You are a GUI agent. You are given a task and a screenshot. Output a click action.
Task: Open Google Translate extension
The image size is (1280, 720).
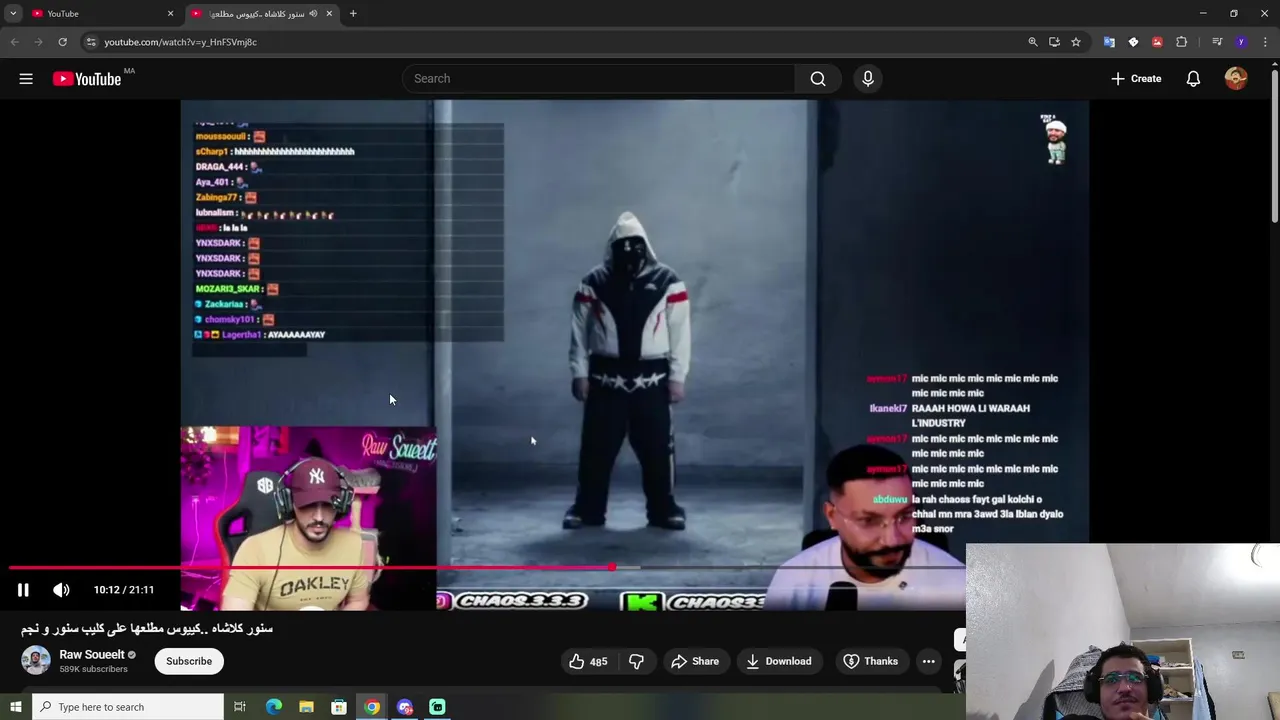[1109, 42]
